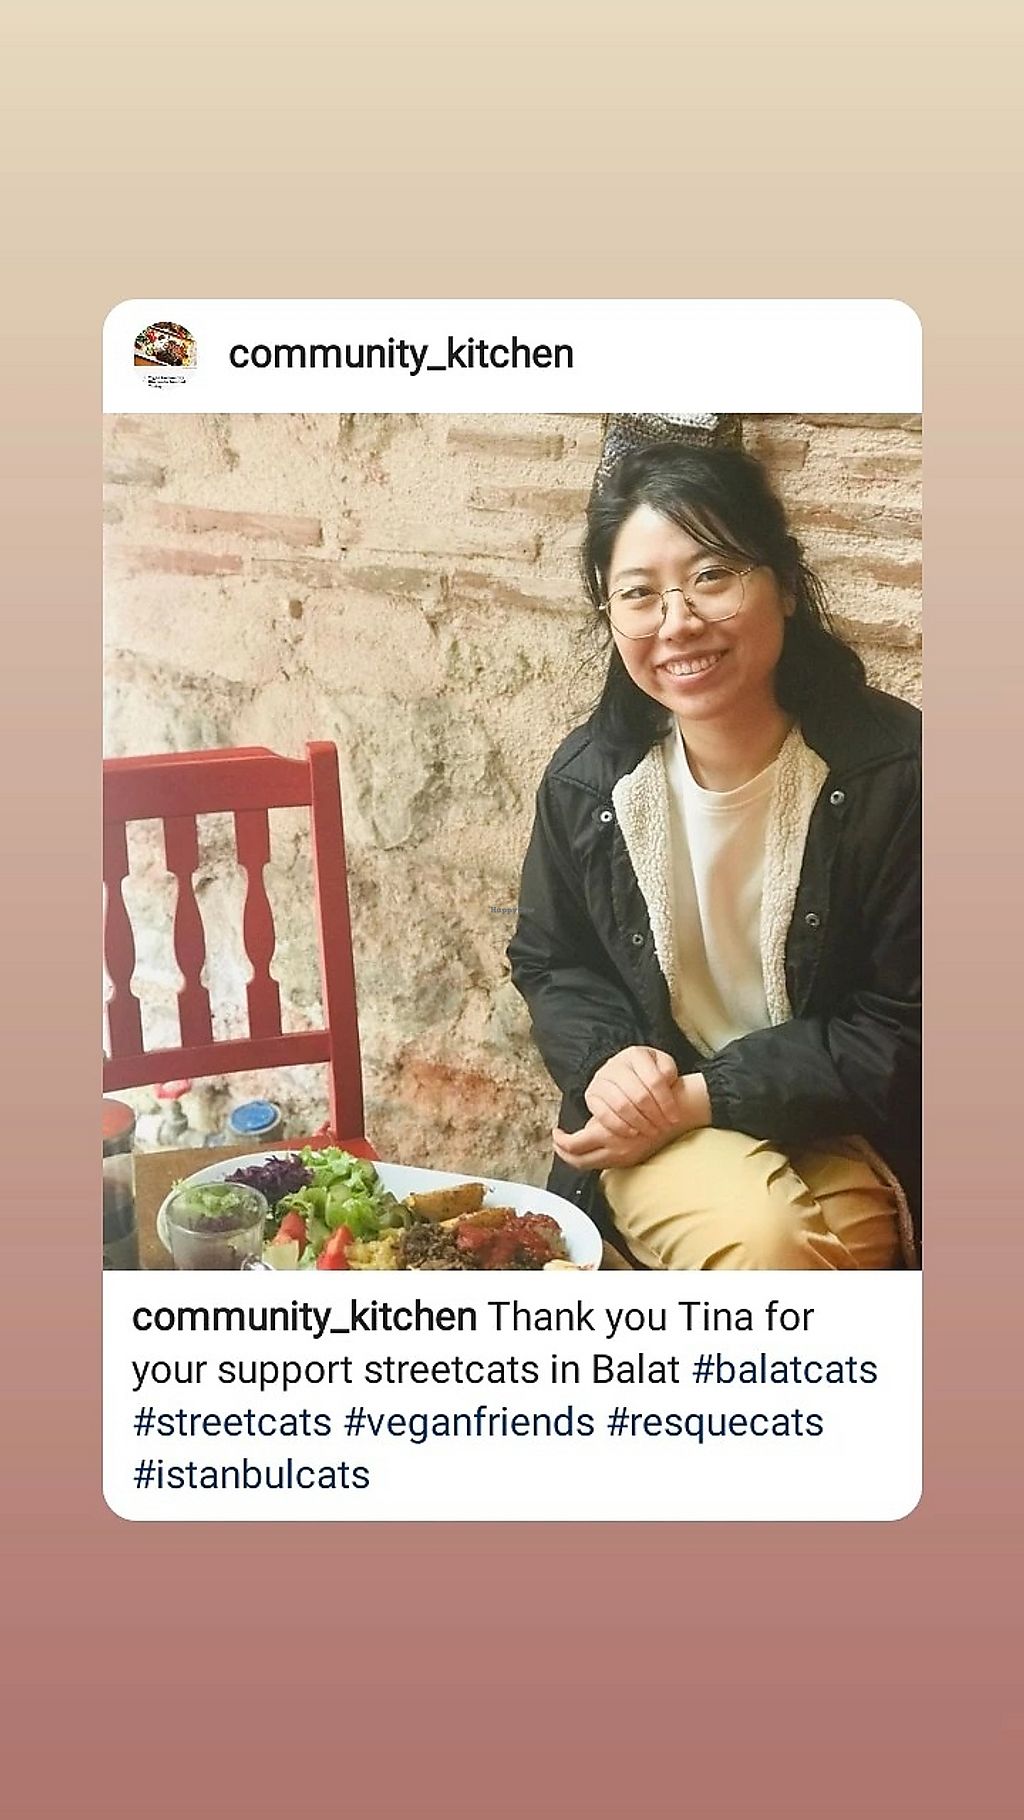Screen dimensions: 1024x1820
Task: Open the #istanbulcats hashtag
Action: 251,1474
